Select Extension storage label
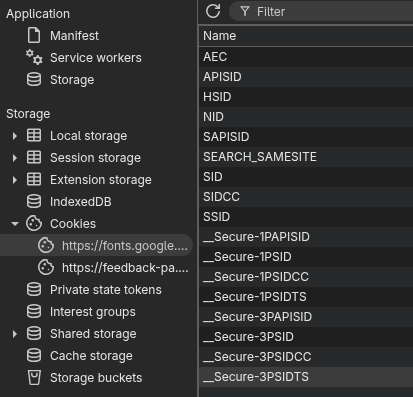The width and height of the screenshot is (413, 397). [101, 180]
